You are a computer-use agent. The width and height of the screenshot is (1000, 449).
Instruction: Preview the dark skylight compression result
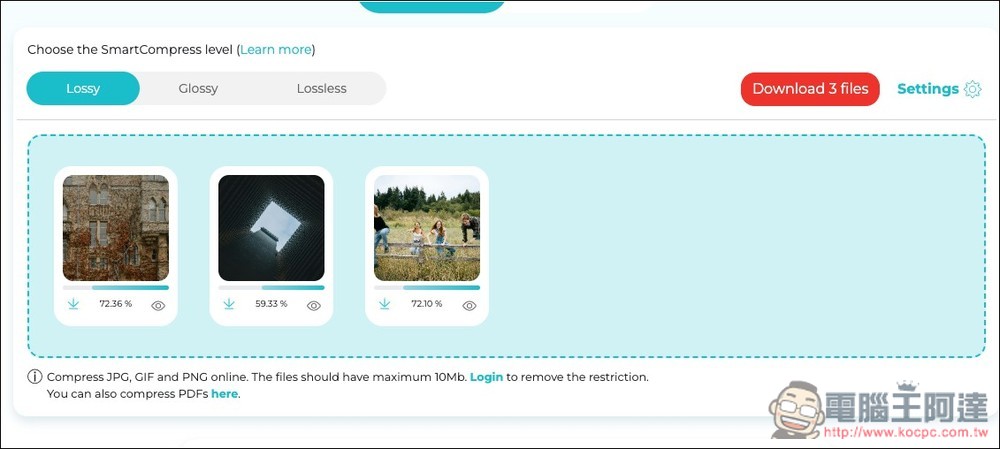[x=314, y=306]
